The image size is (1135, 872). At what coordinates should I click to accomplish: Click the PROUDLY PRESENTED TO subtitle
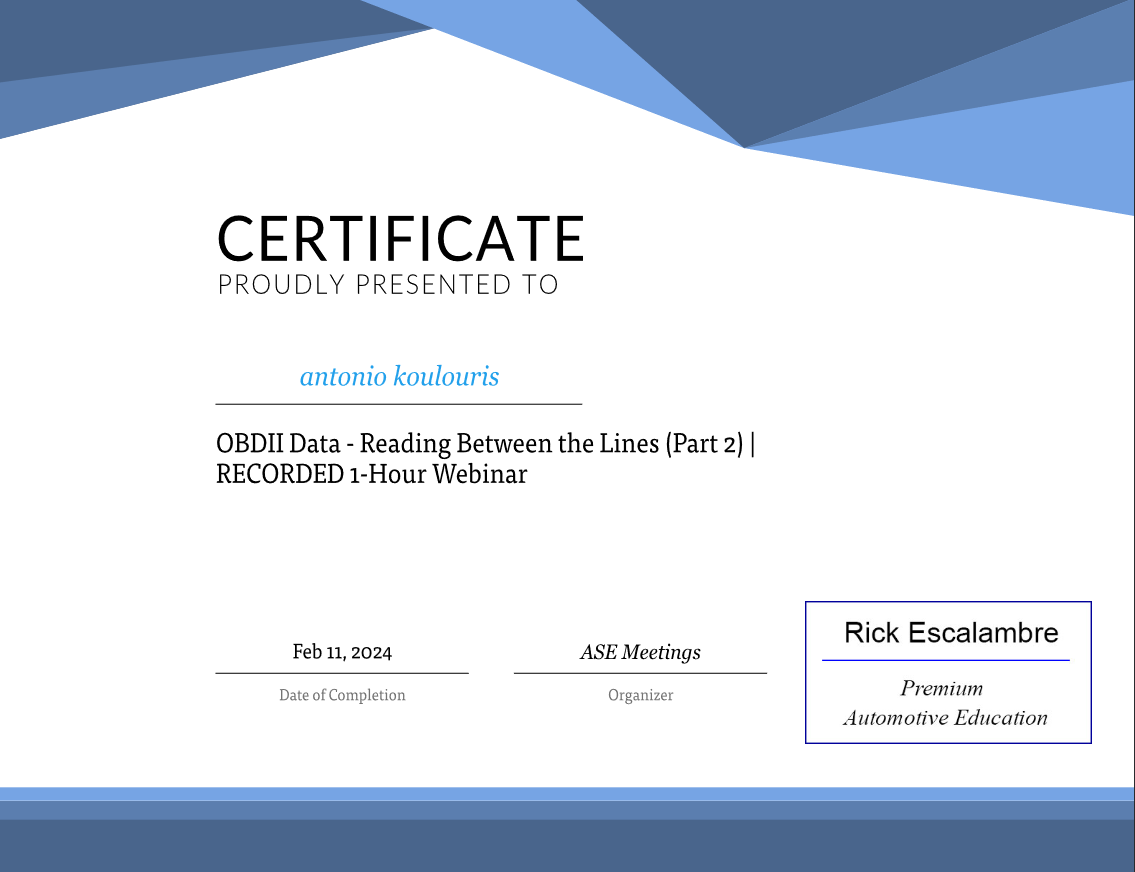[388, 285]
